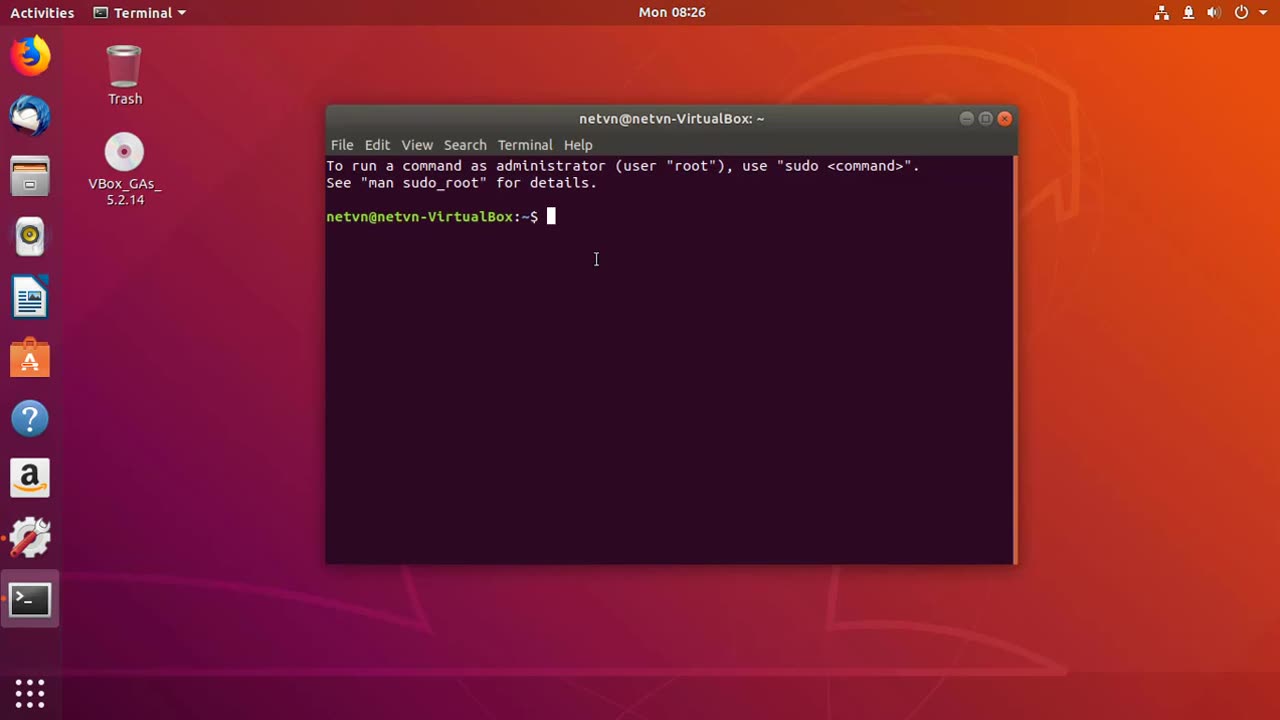Screen dimensions: 1280x720
Task: Open Ubuntu Software center
Action: (x=30, y=358)
